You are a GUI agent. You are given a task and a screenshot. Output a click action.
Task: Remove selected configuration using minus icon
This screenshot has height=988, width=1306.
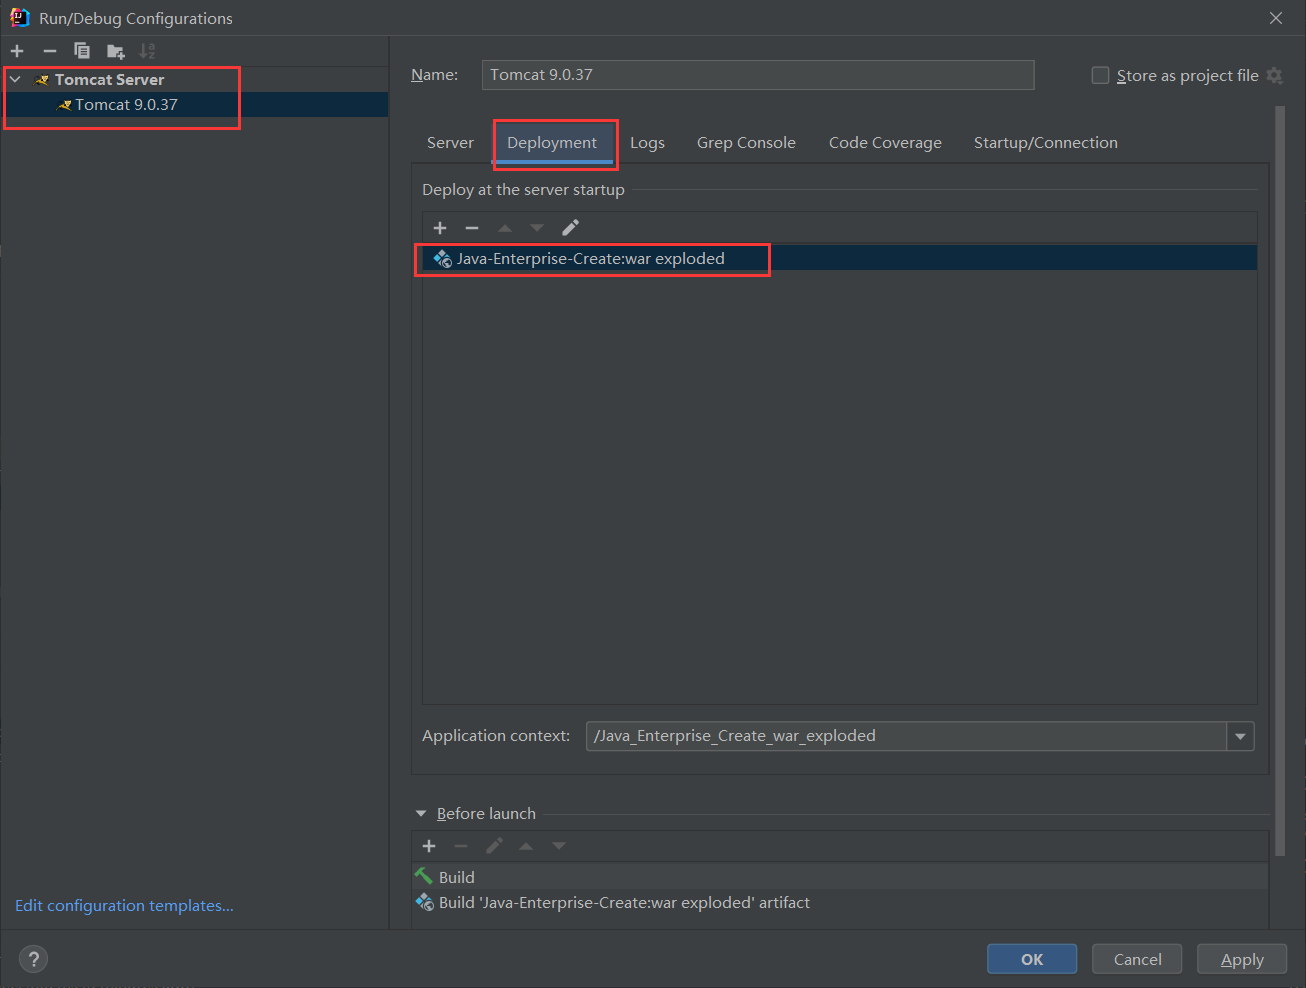(x=49, y=51)
